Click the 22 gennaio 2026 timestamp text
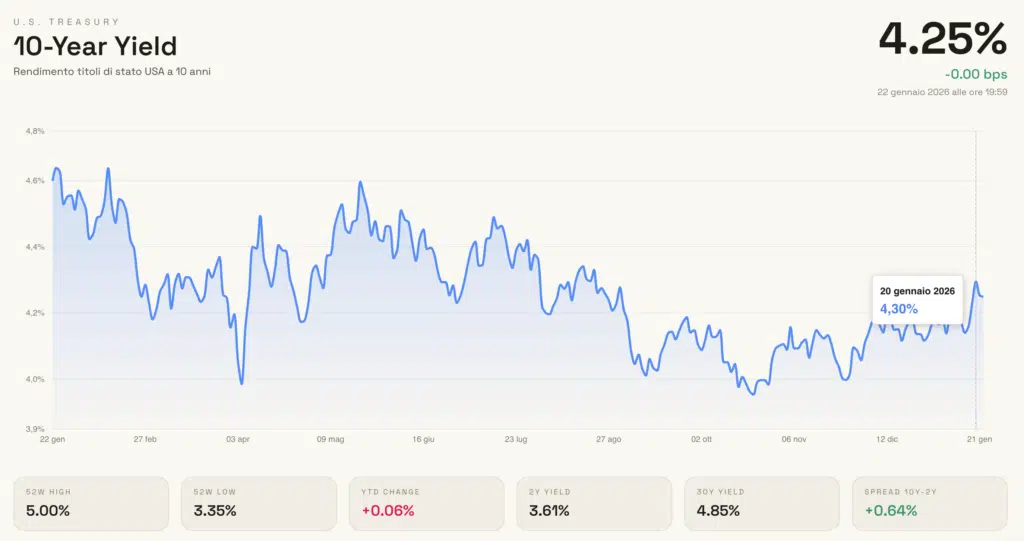This screenshot has height=541, width=1024. (x=942, y=92)
